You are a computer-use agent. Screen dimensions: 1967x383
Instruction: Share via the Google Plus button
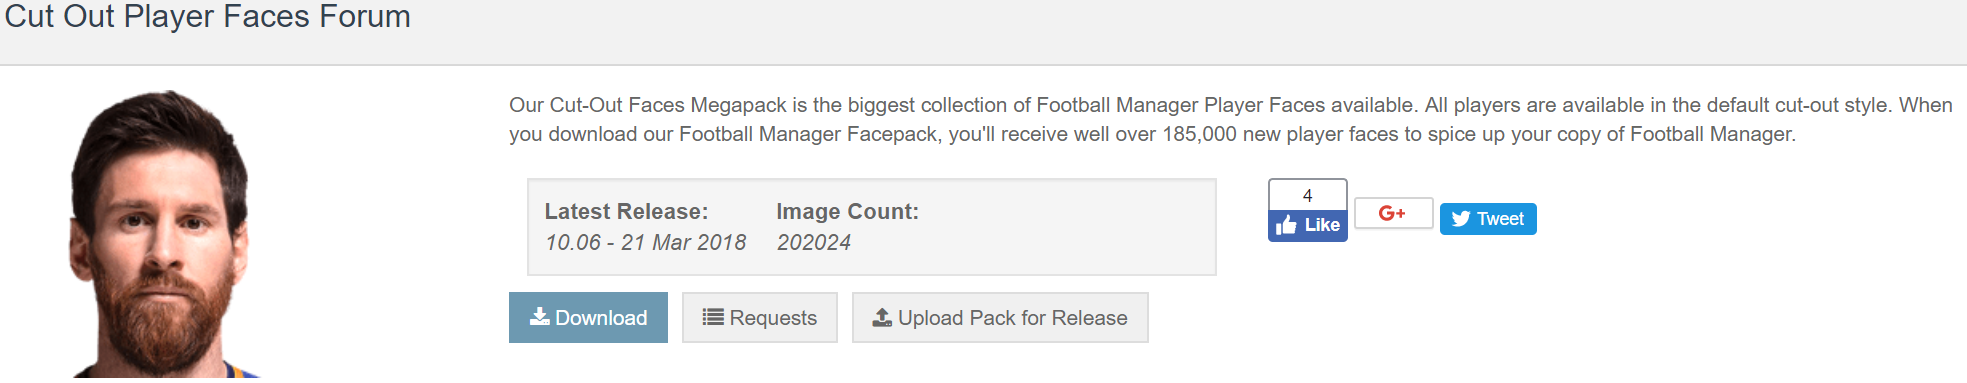1393,213
